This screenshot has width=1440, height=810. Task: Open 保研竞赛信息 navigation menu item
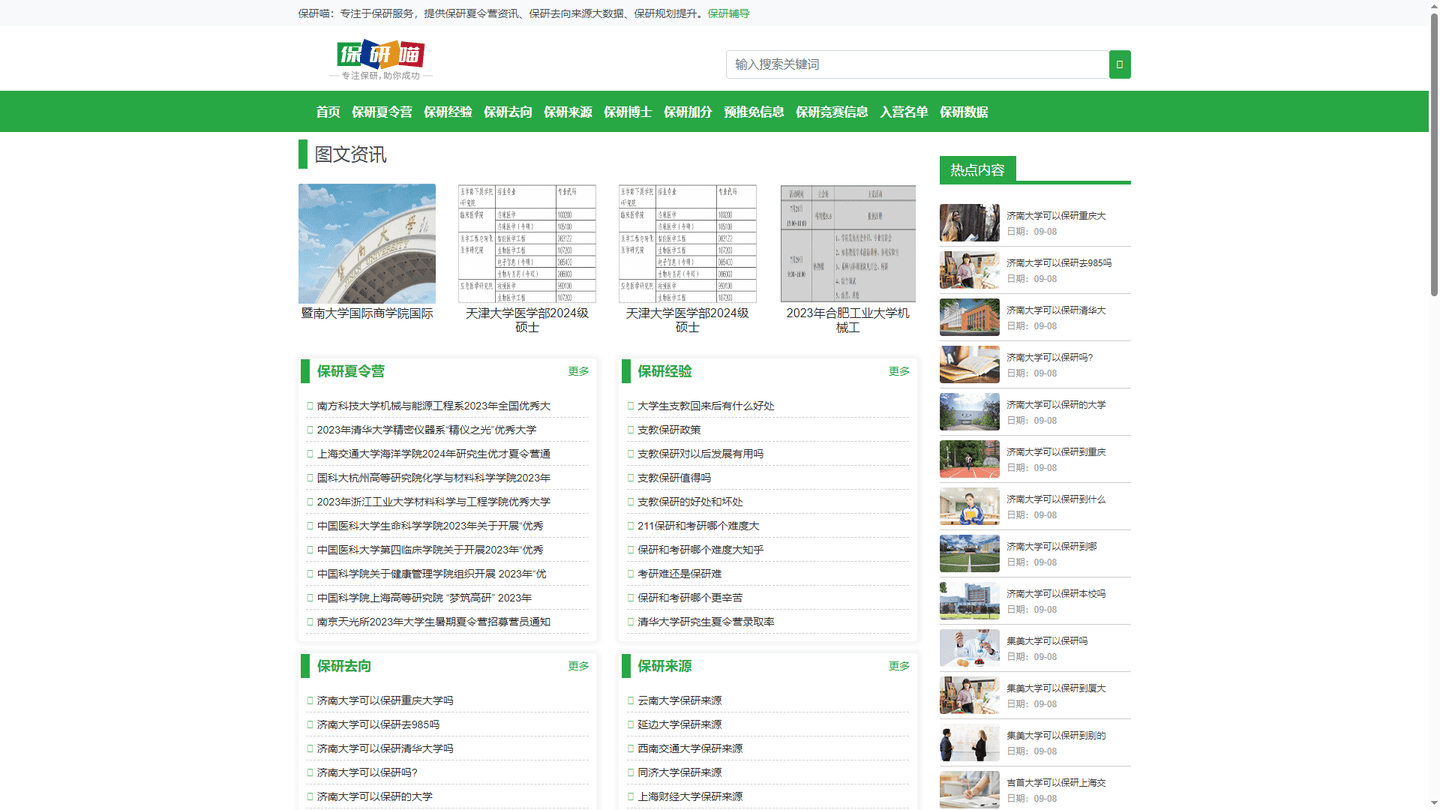click(x=832, y=112)
